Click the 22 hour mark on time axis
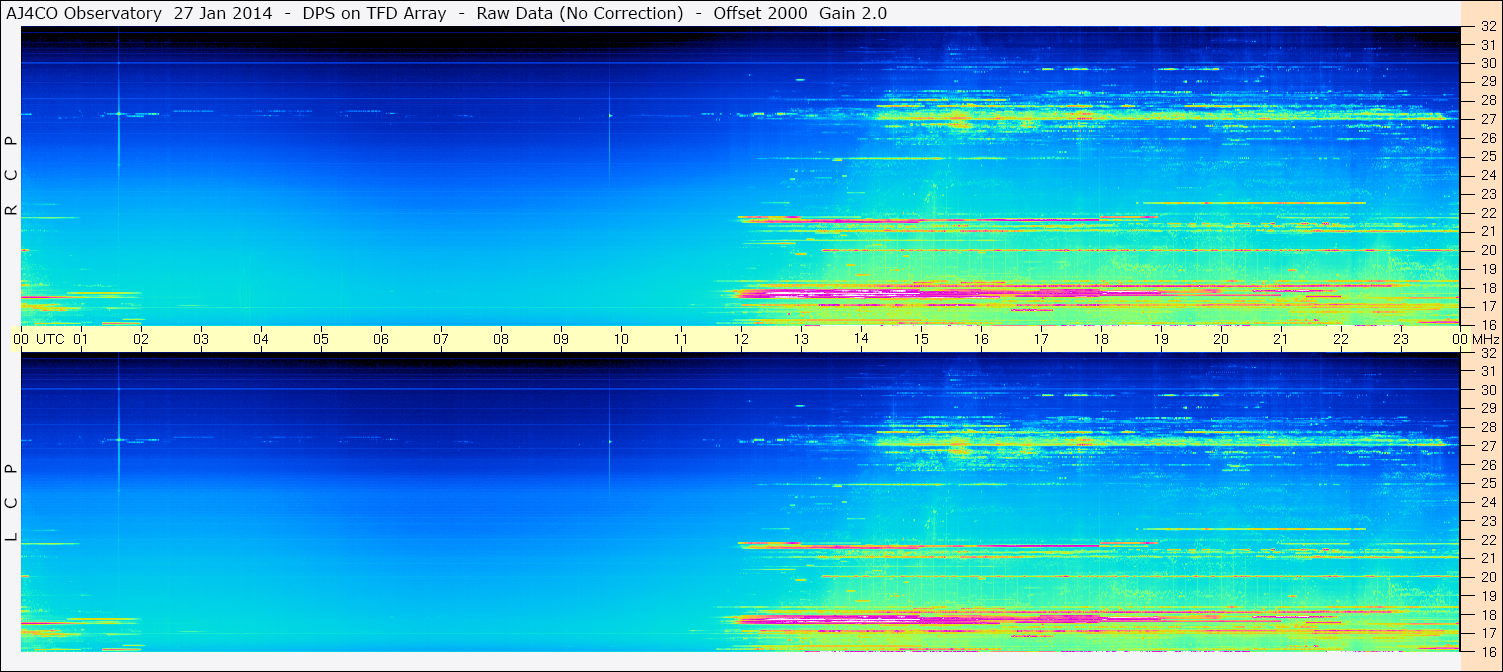This screenshot has width=1503, height=672. pyautogui.click(x=1341, y=339)
